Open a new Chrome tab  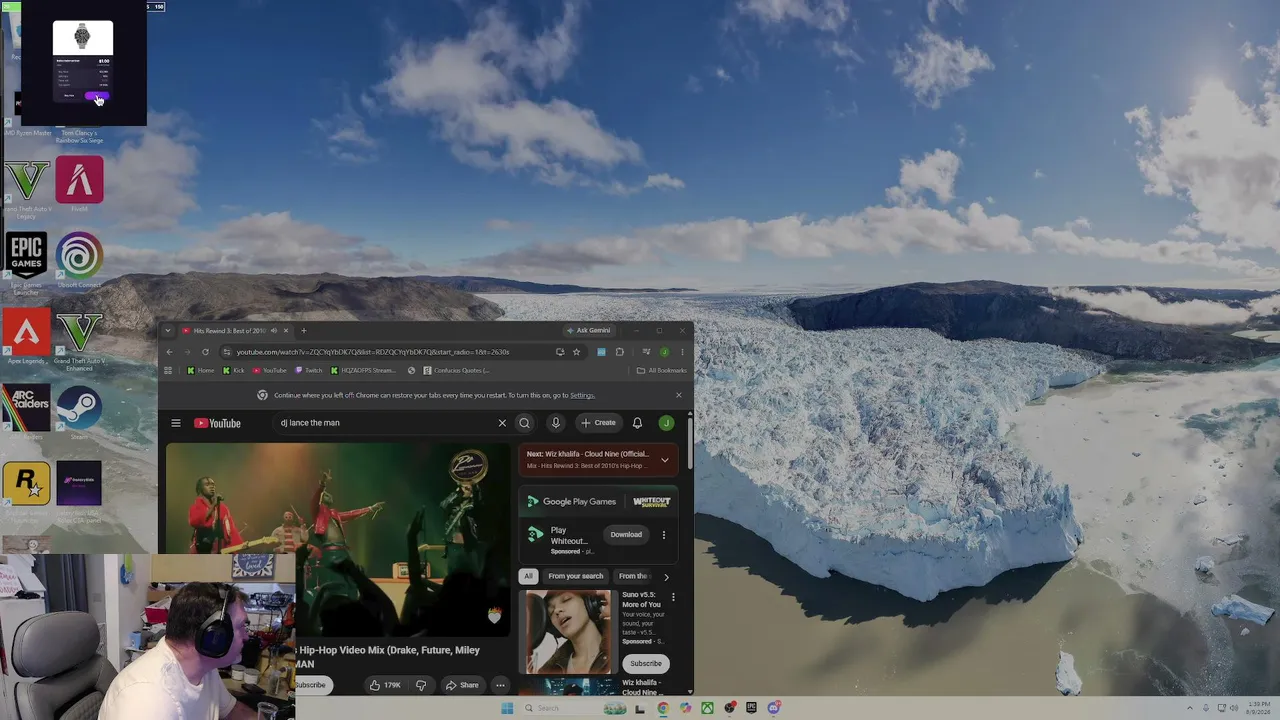pos(304,331)
